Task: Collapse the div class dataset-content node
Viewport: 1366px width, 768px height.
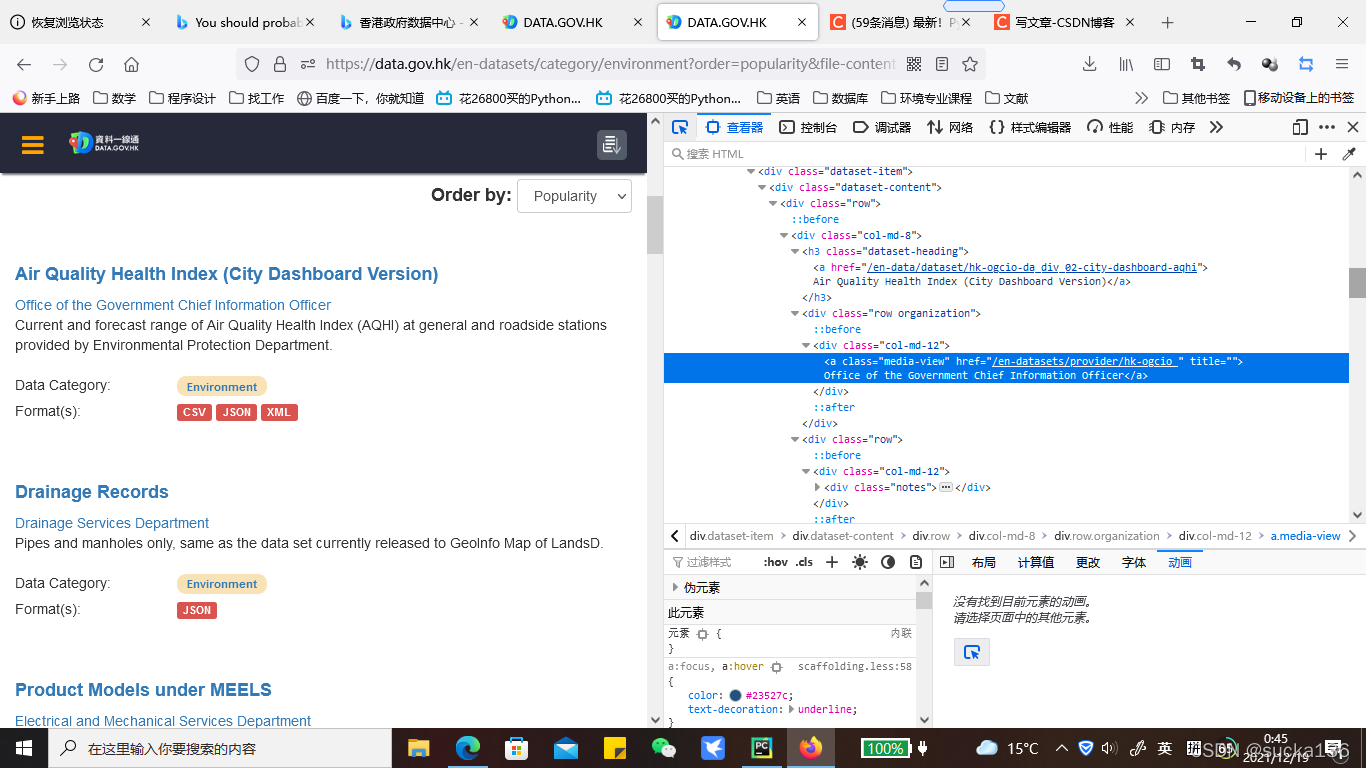Action: [x=763, y=187]
